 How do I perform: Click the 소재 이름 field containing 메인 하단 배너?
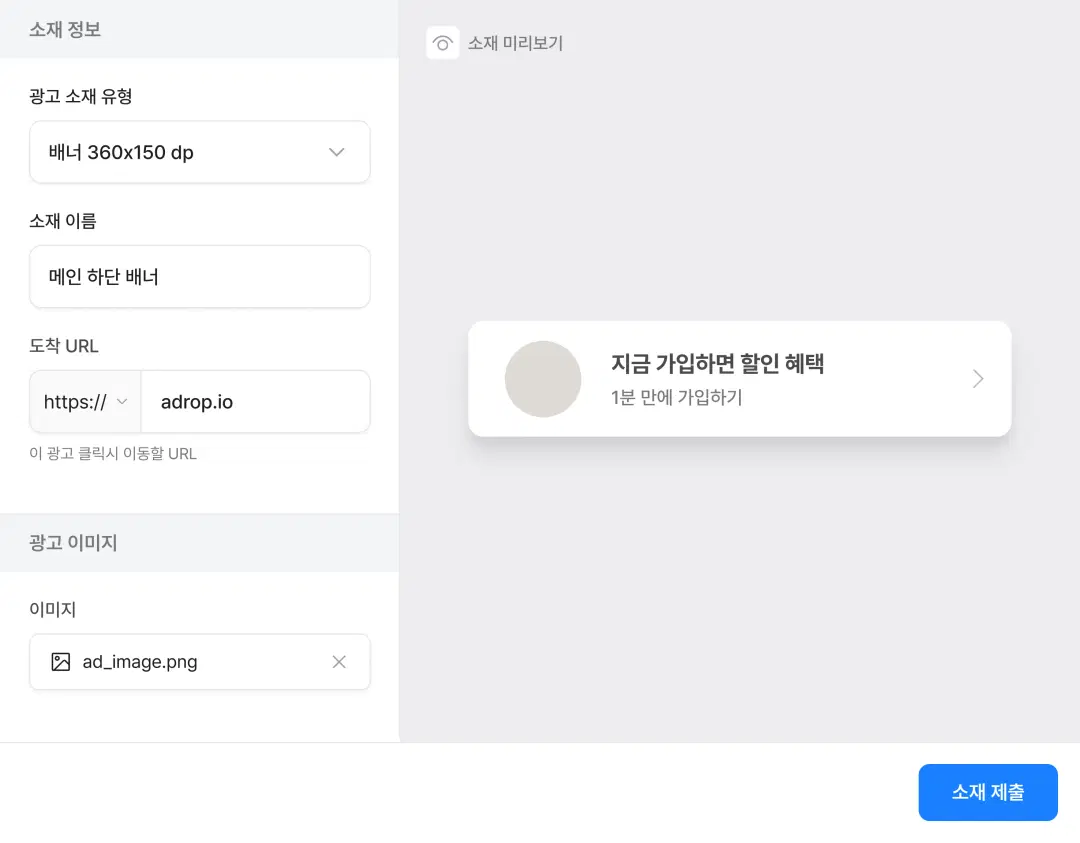click(200, 277)
